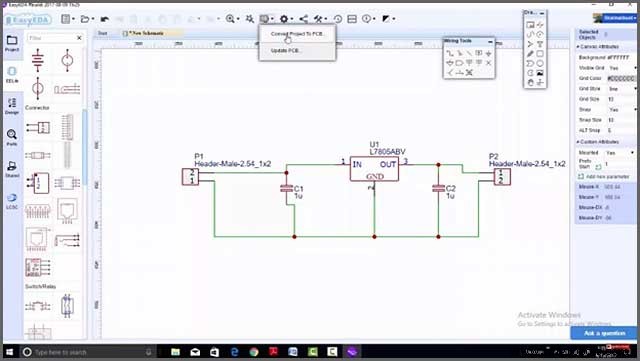This screenshot has width=640, height=361.
Task: Select the battery symbol in the library
Action: [x=38, y=60]
